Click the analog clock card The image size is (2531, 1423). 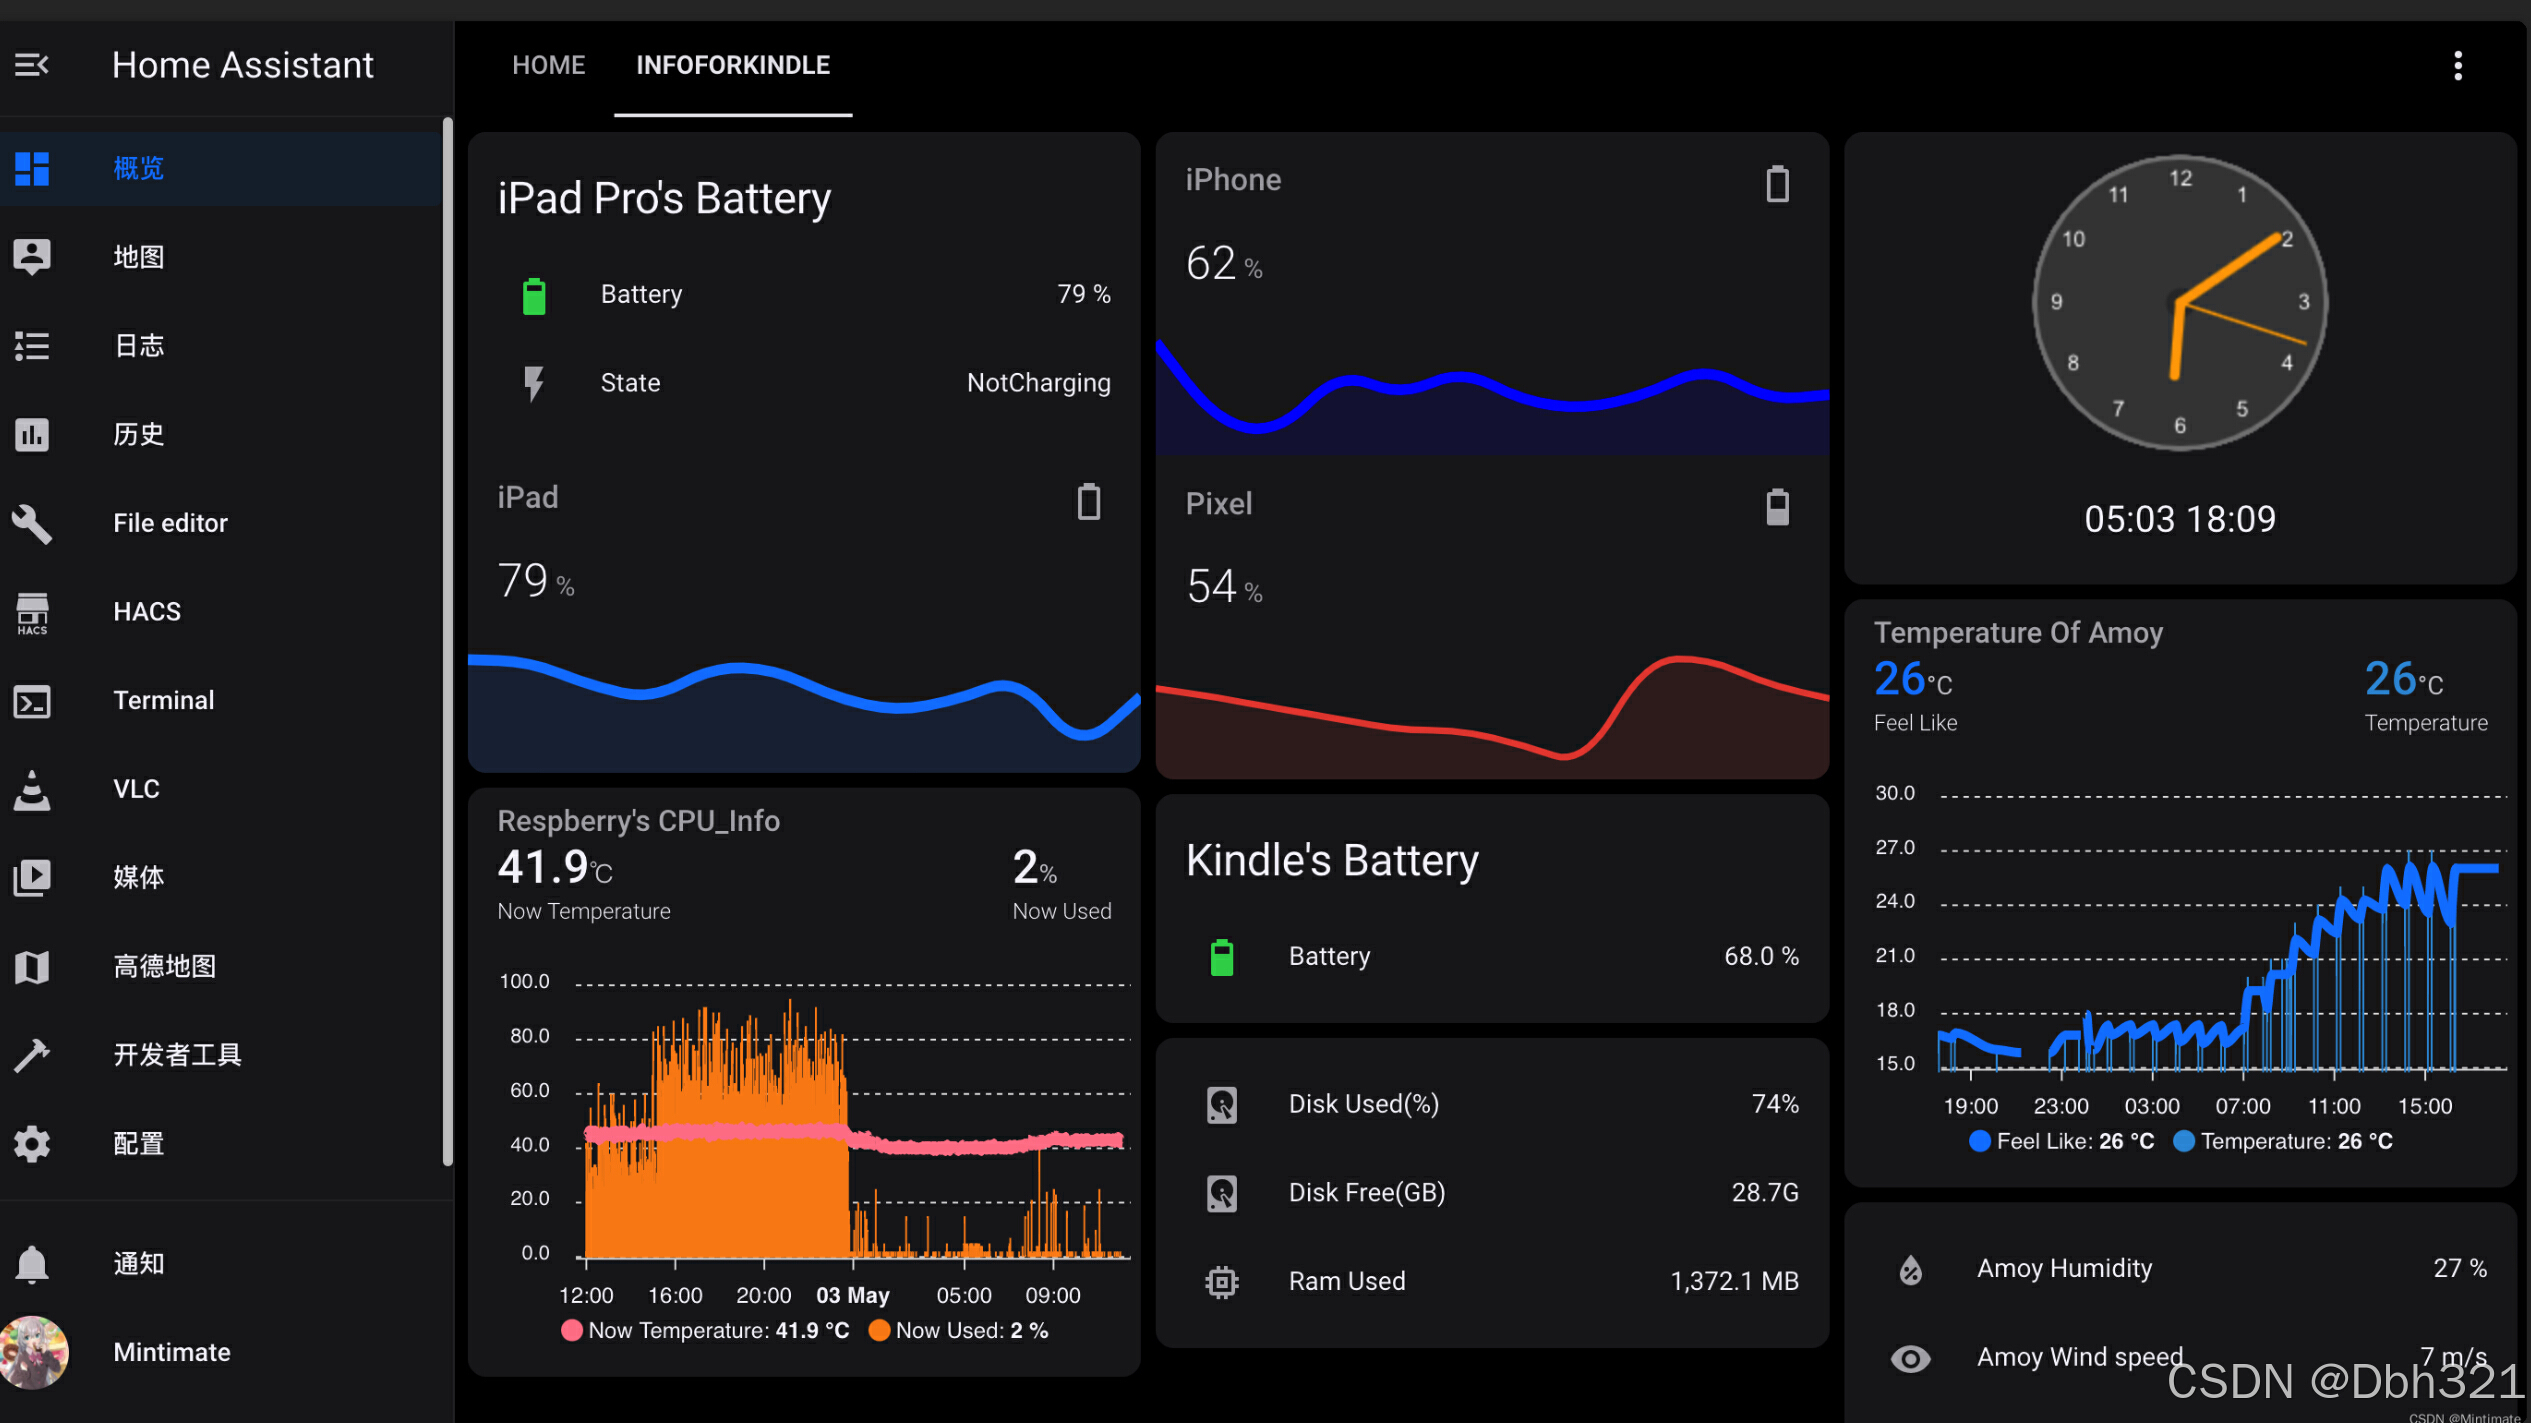tap(2179, 303)
